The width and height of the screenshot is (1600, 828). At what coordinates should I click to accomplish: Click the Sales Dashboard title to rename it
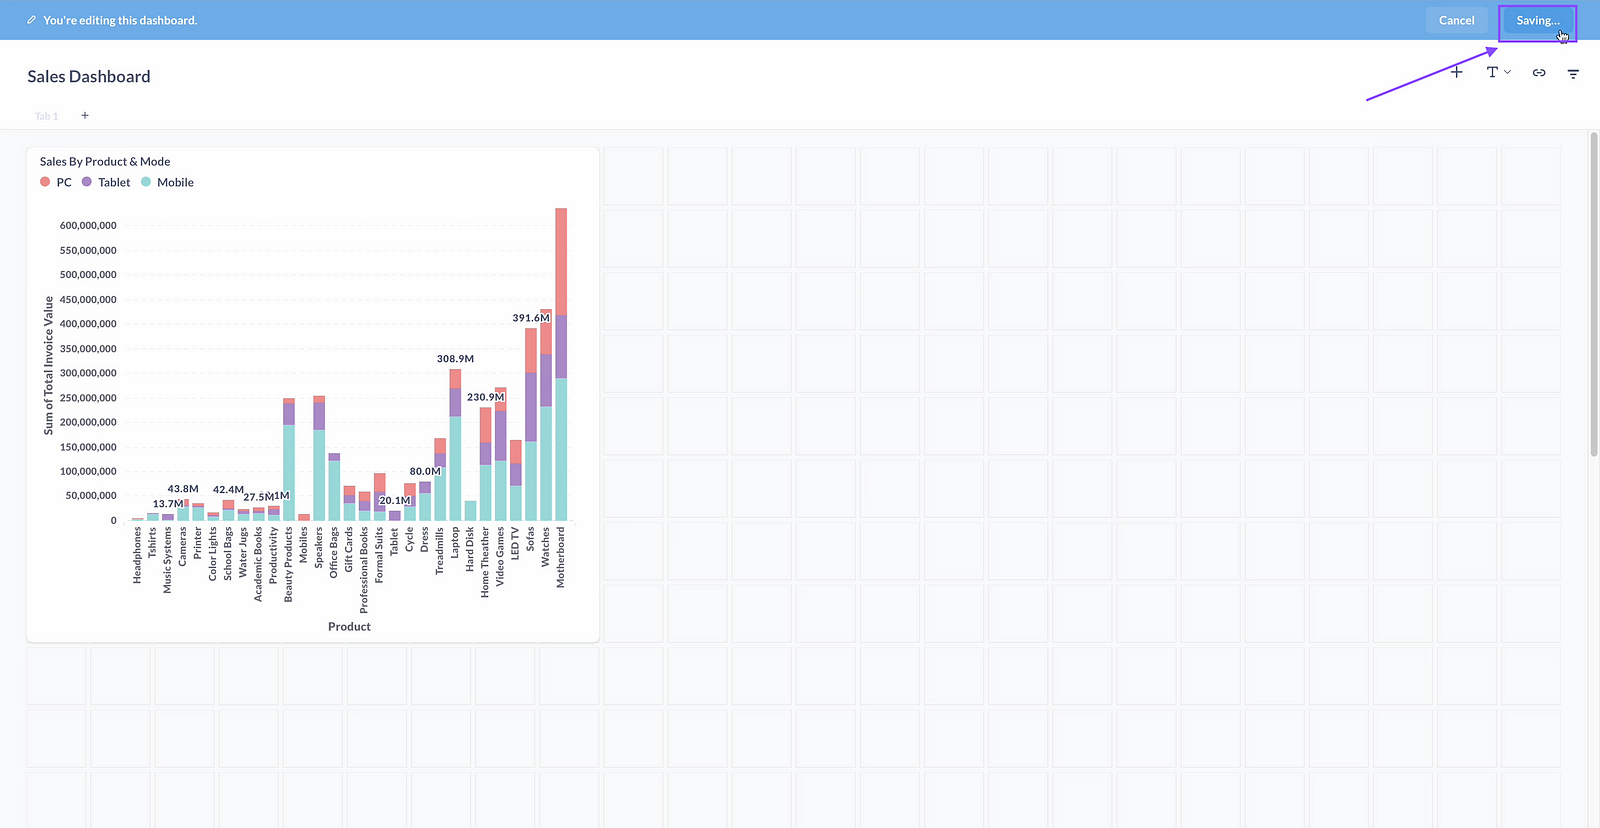point(89,77)
